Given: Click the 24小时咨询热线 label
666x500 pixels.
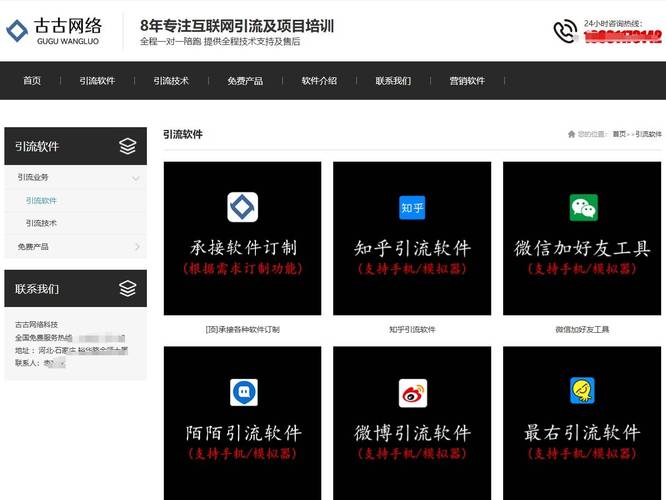Looking at the screenshot, I should [x=613, y=23].
